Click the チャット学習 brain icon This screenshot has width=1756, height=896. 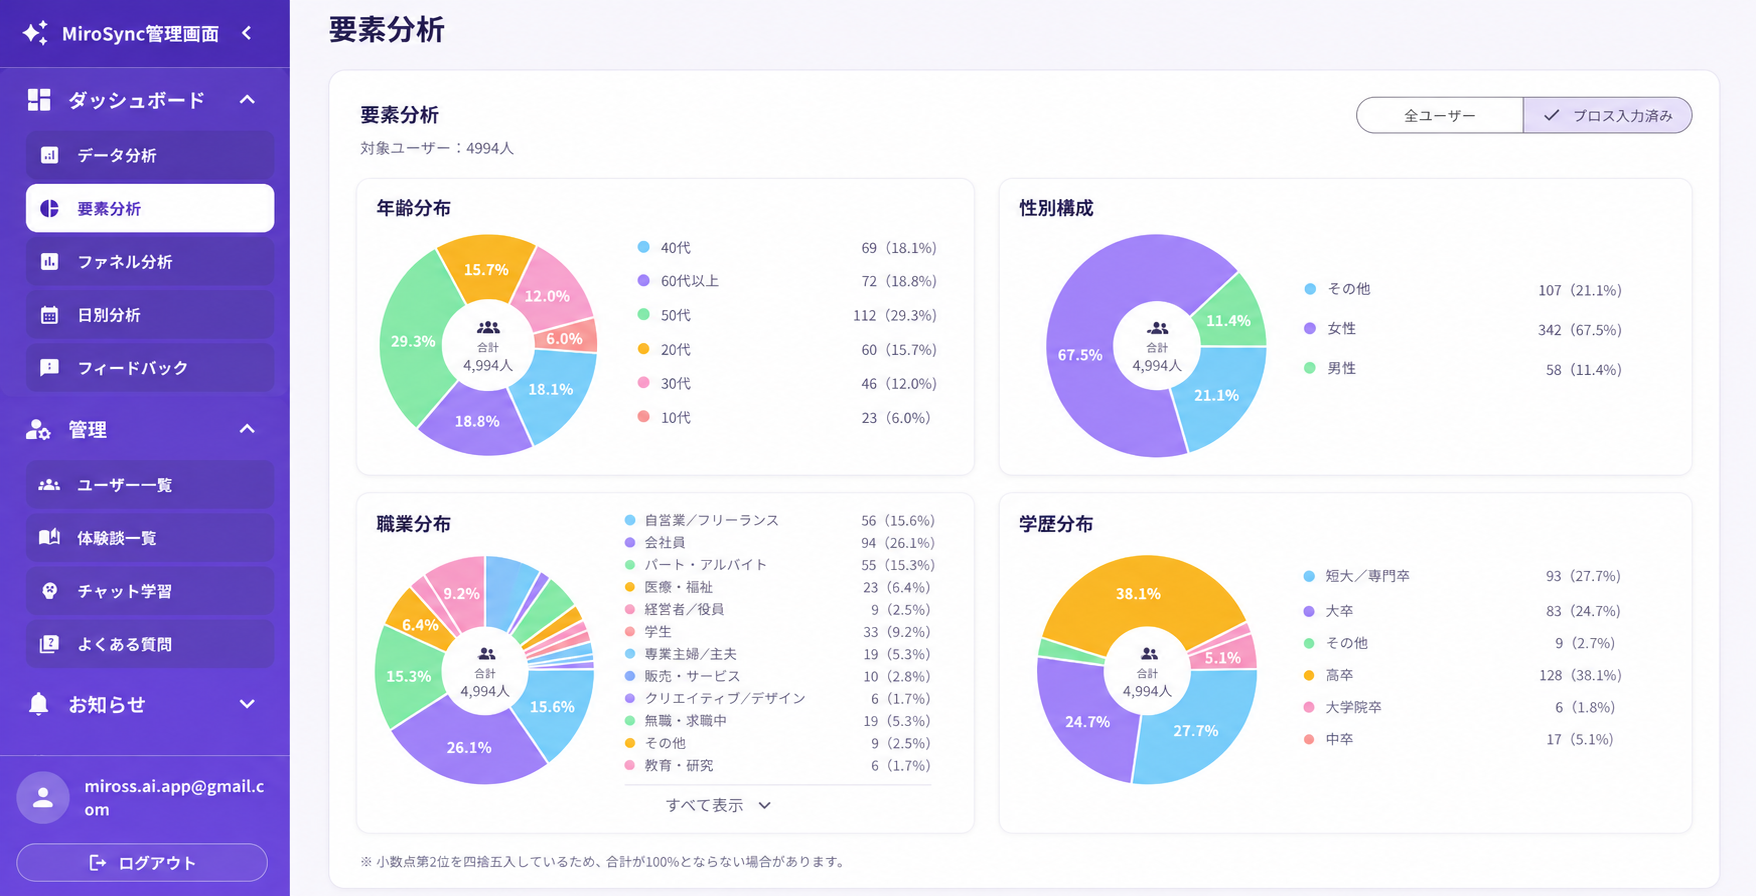(49, 591)
